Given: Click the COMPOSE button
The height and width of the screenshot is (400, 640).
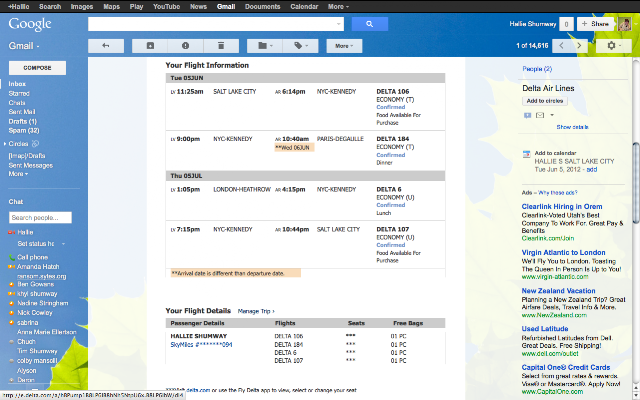Looking at the screenshot, I should [37, 68].
